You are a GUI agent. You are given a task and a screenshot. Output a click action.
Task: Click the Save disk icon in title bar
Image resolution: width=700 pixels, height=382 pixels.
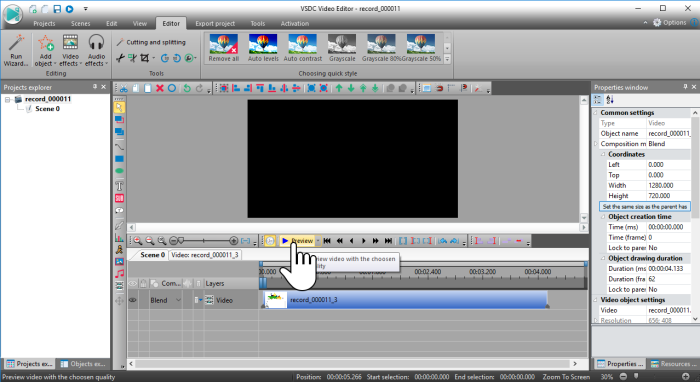[57, 9]
